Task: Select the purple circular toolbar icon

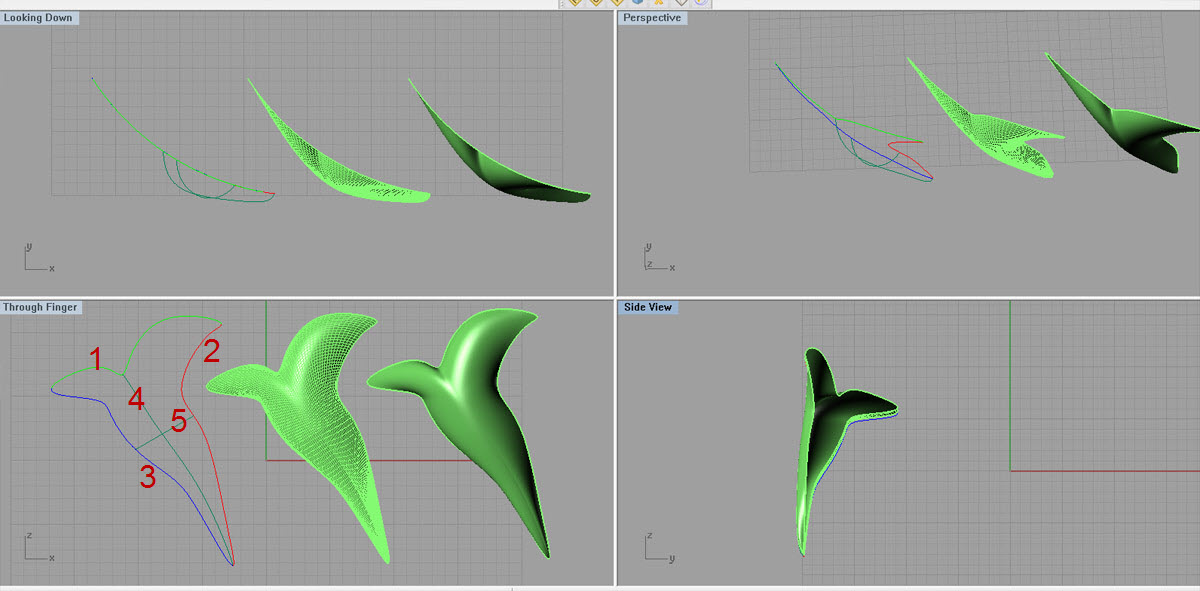Action: (702, 3)
